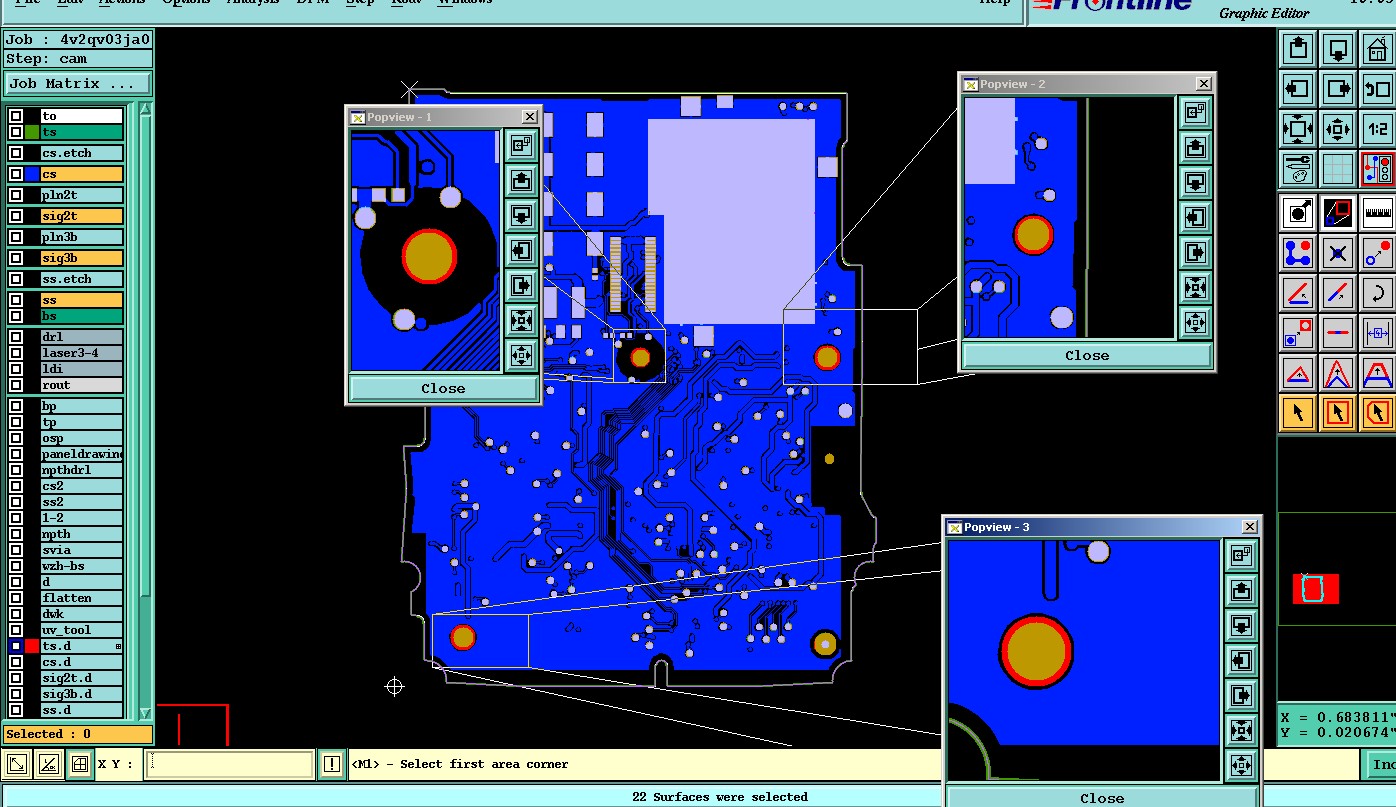The width and height of the screenshot is (1396, 807).
Task: Click the exclamation mark button
Action: coord(333,765)
